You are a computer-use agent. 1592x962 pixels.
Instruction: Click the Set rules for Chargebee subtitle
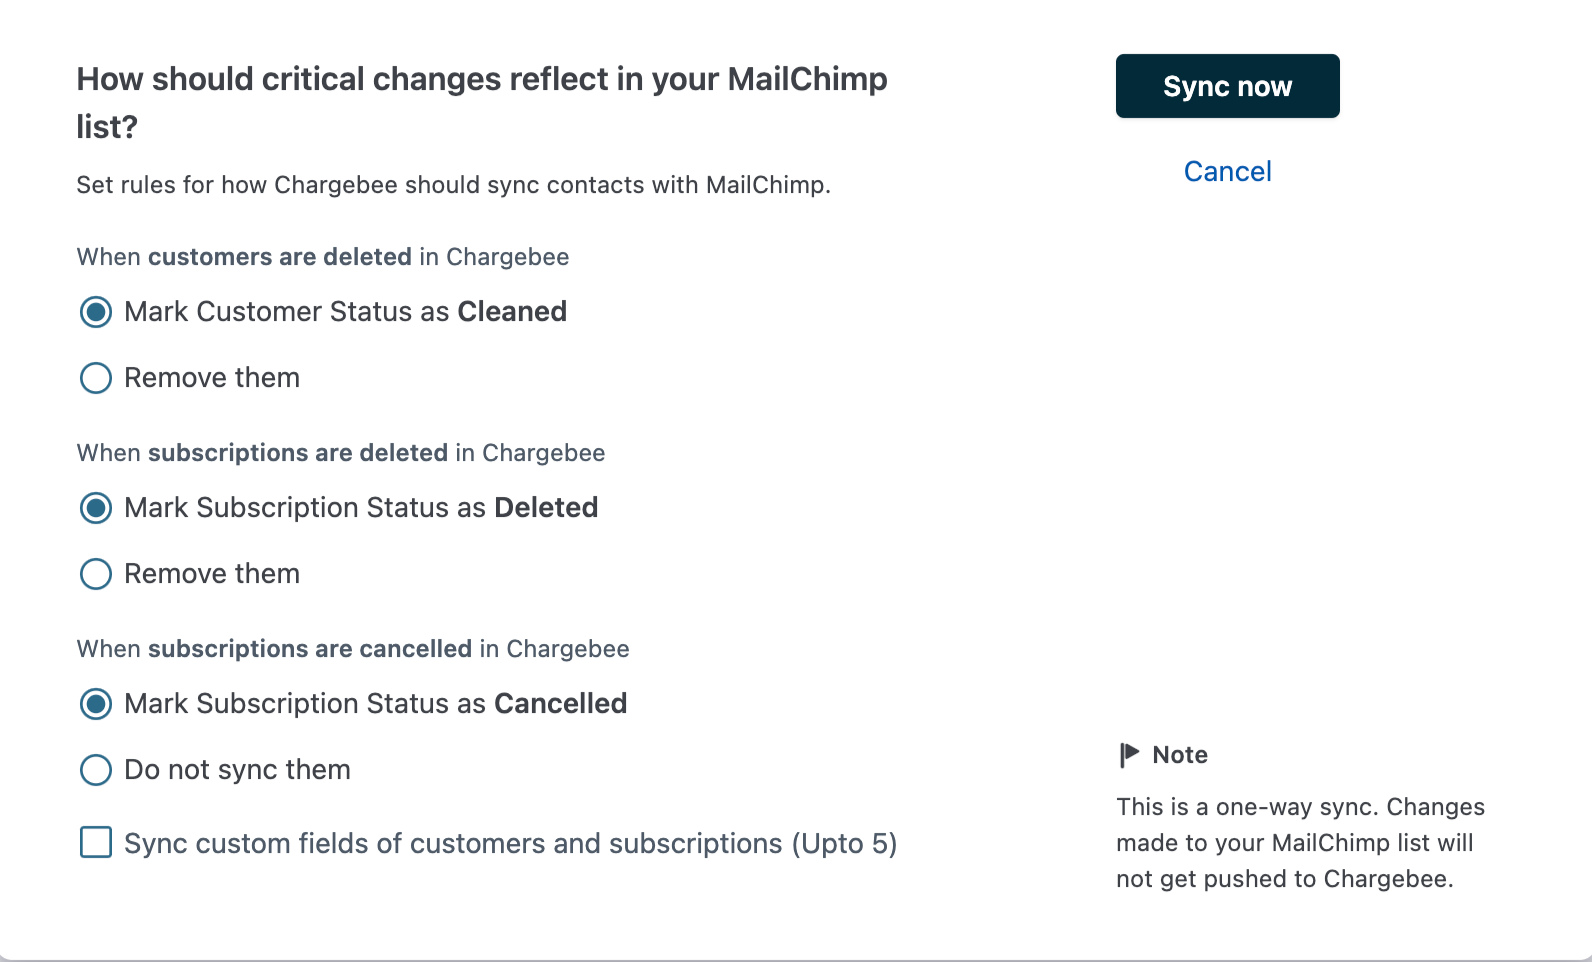coord(453,185)
